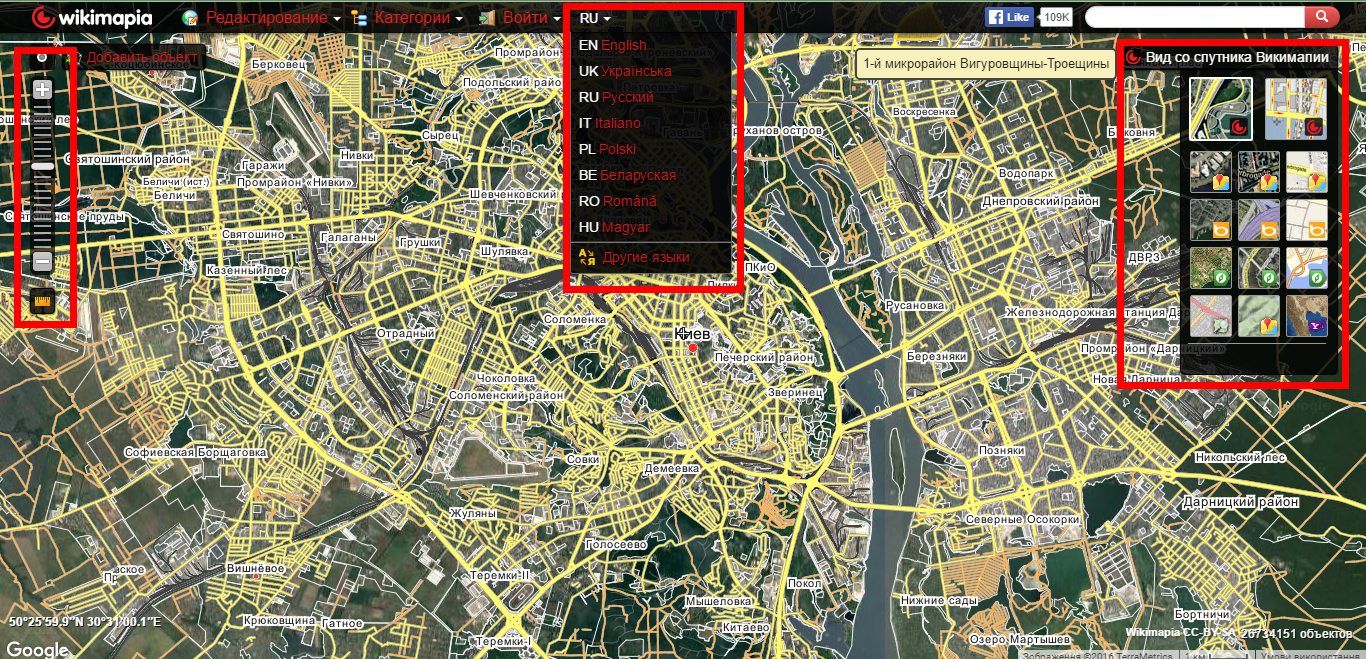
Task: Click Другие языки for more languages
Action: (x=645, y=257)
